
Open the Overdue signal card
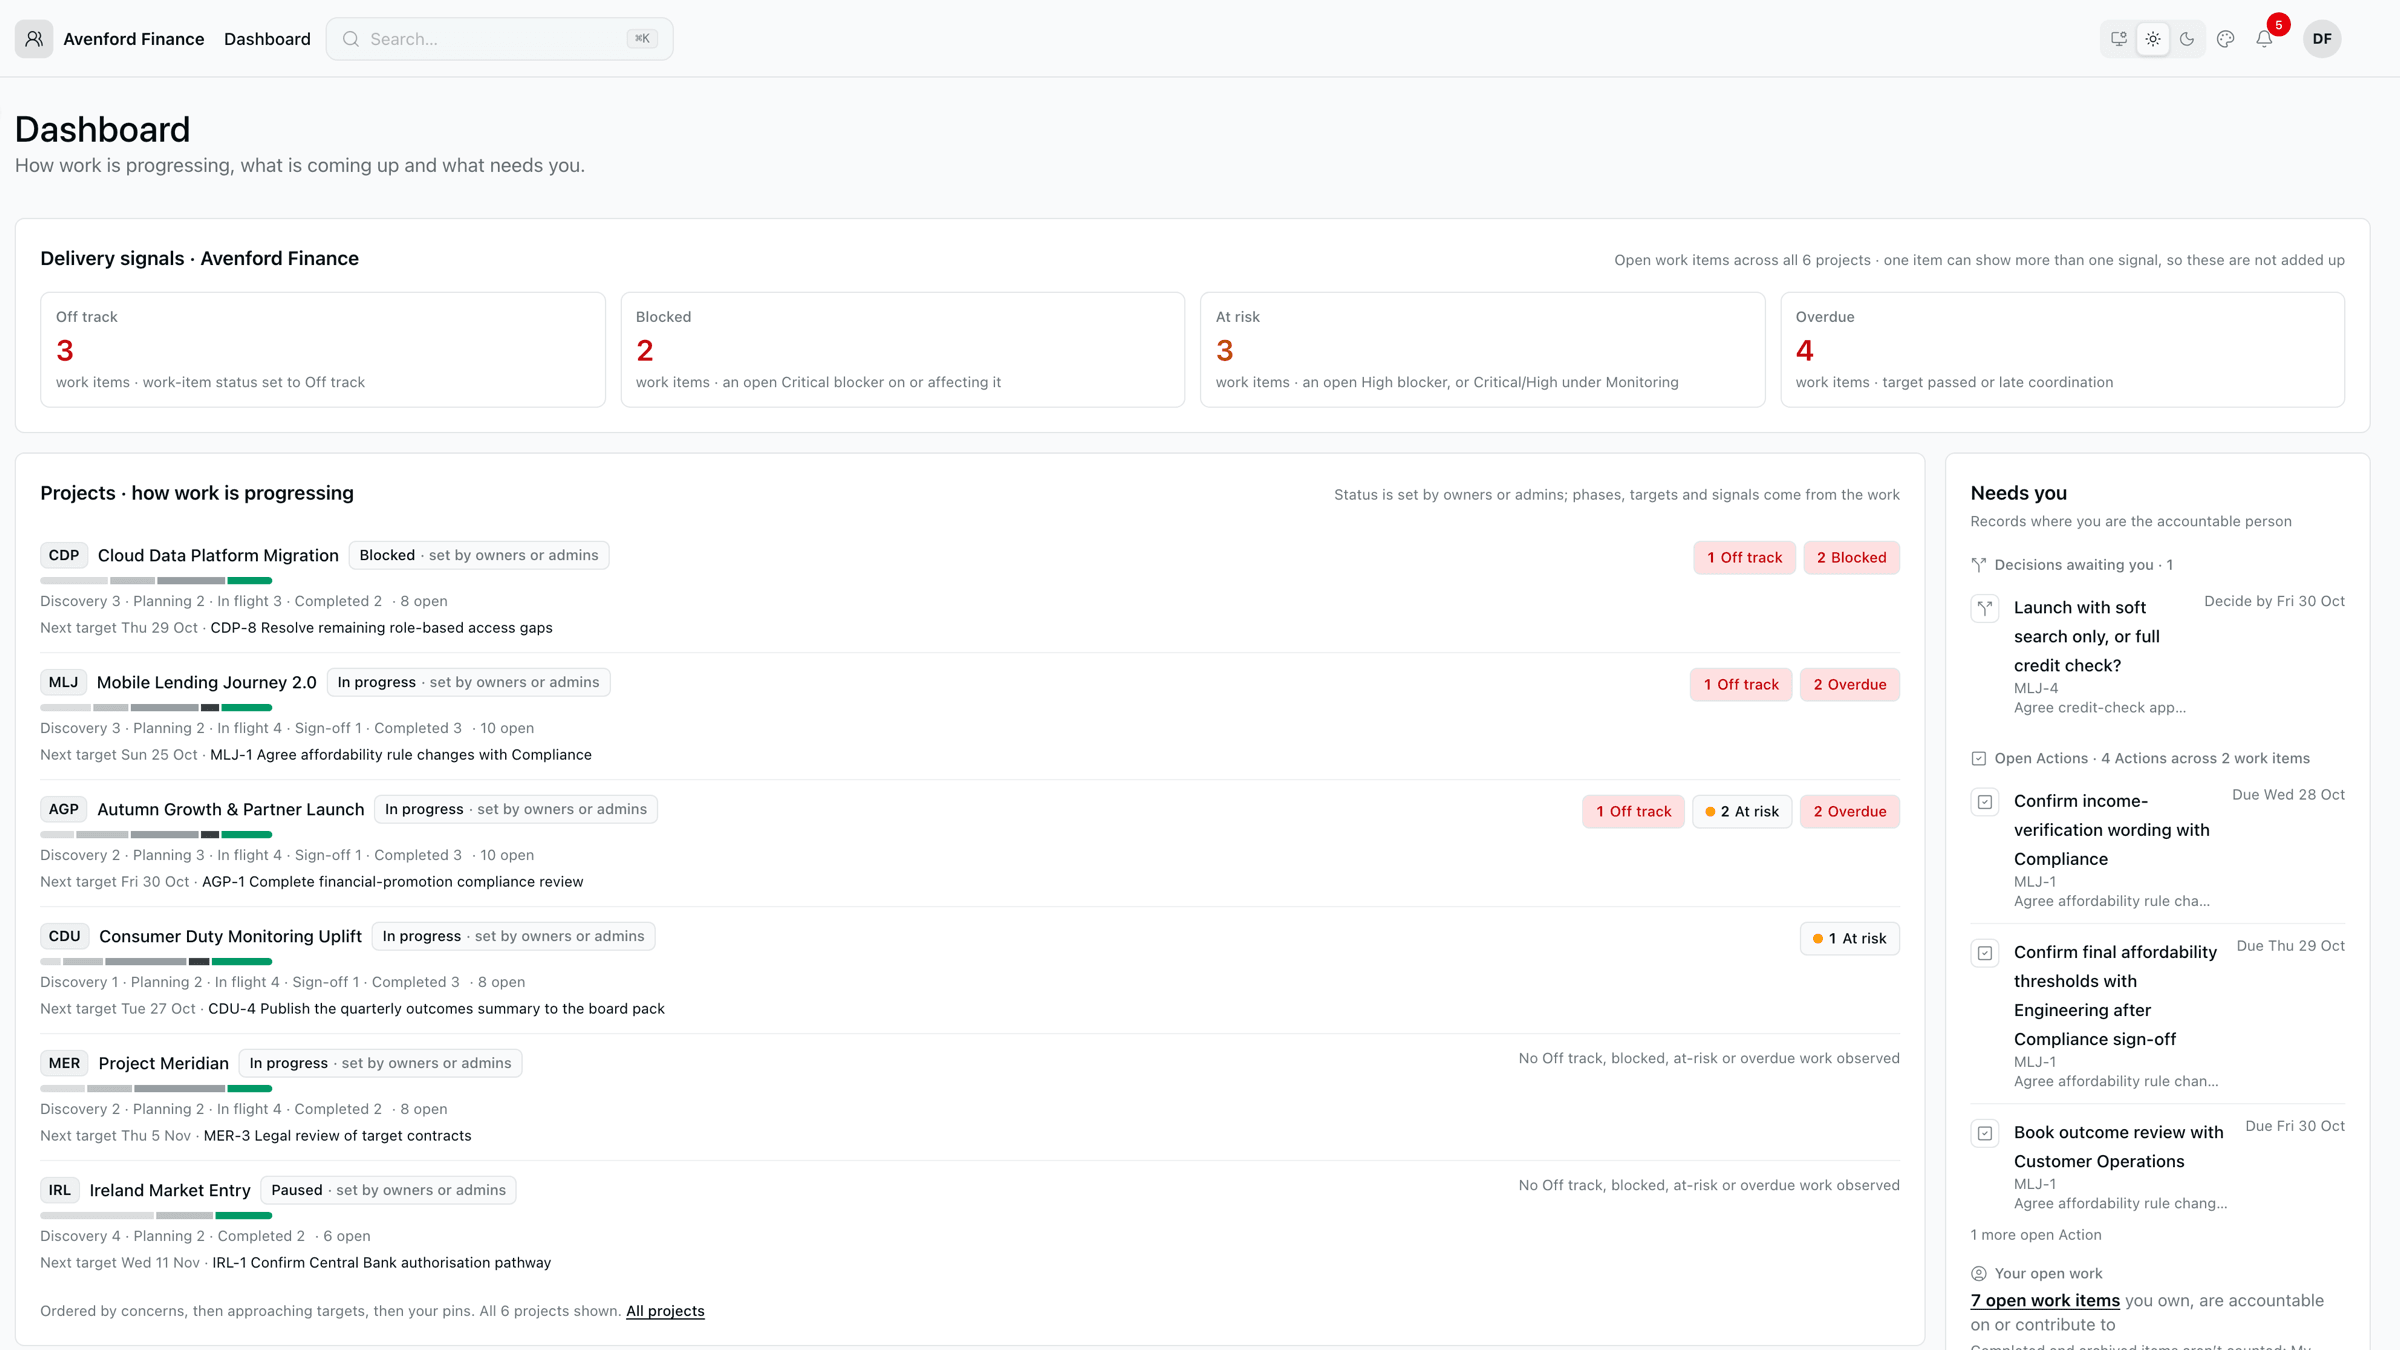pos(2063,350)
